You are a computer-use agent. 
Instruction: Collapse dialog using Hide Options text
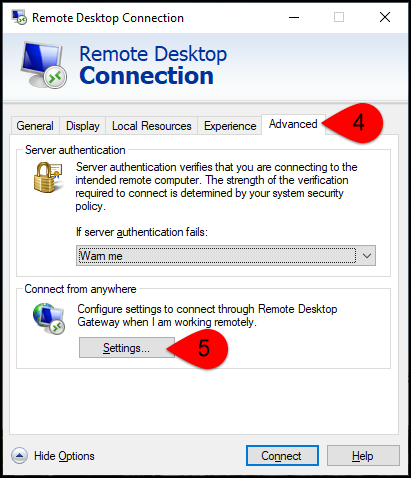[x=64, y=456]
